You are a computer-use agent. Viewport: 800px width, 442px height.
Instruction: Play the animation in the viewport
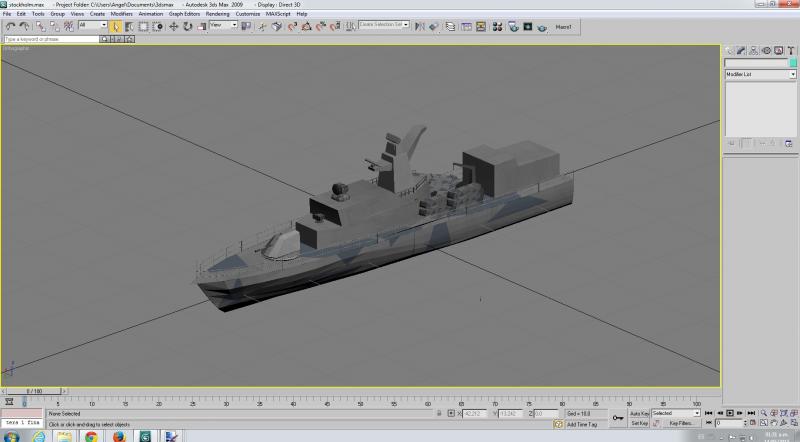[x=730, y=413]
